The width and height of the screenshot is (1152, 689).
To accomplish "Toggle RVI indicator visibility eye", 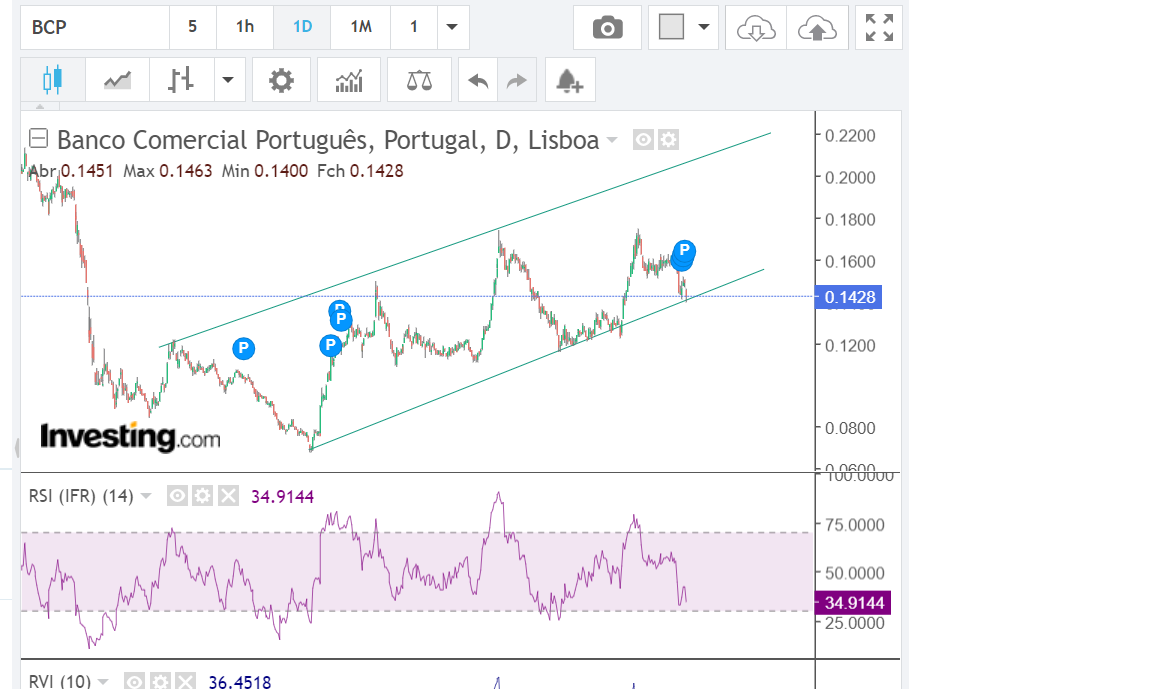I will pyautogui.click(x=134, y=682).
